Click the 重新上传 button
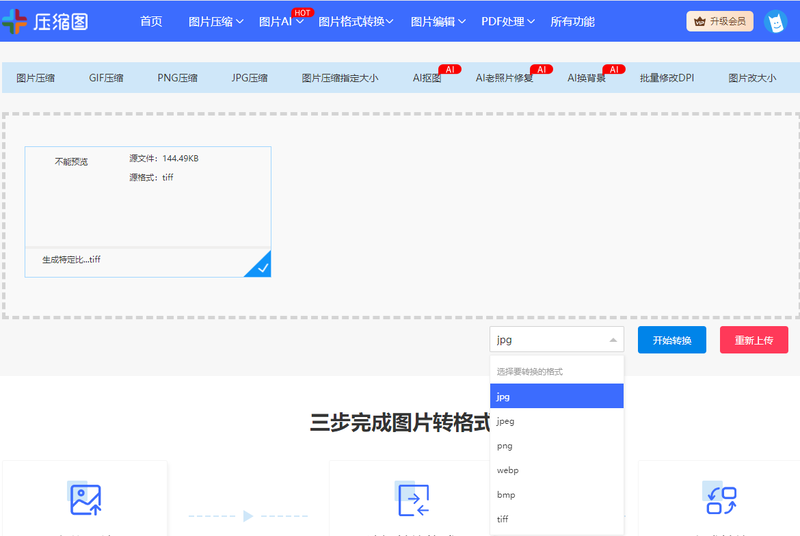 coord(754,340)
